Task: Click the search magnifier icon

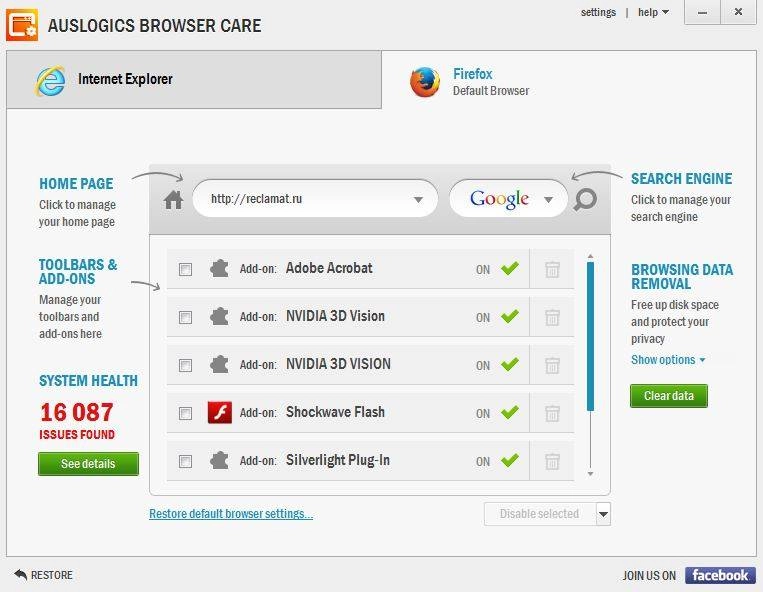Action: click(585, 199)
